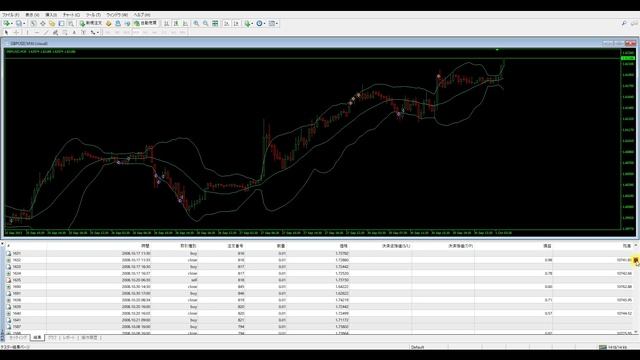Open the Navigator panel icon
640x360 pixels.
coord(52,23)
